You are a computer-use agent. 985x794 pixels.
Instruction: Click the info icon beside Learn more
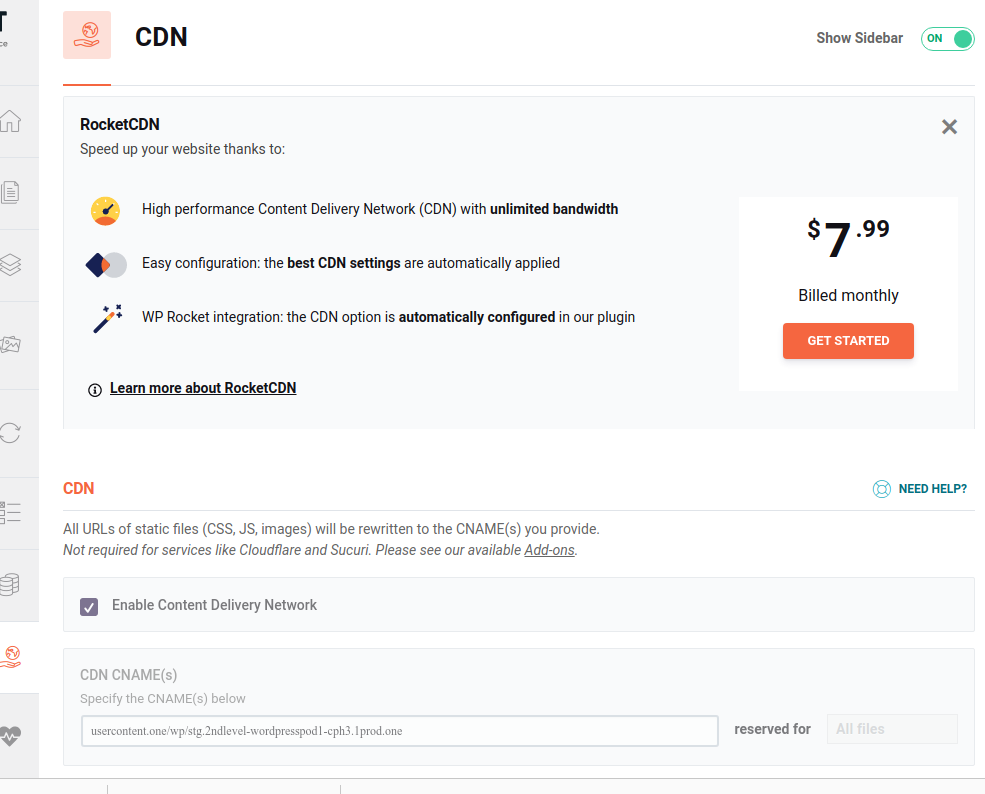(x=93, y=390)
